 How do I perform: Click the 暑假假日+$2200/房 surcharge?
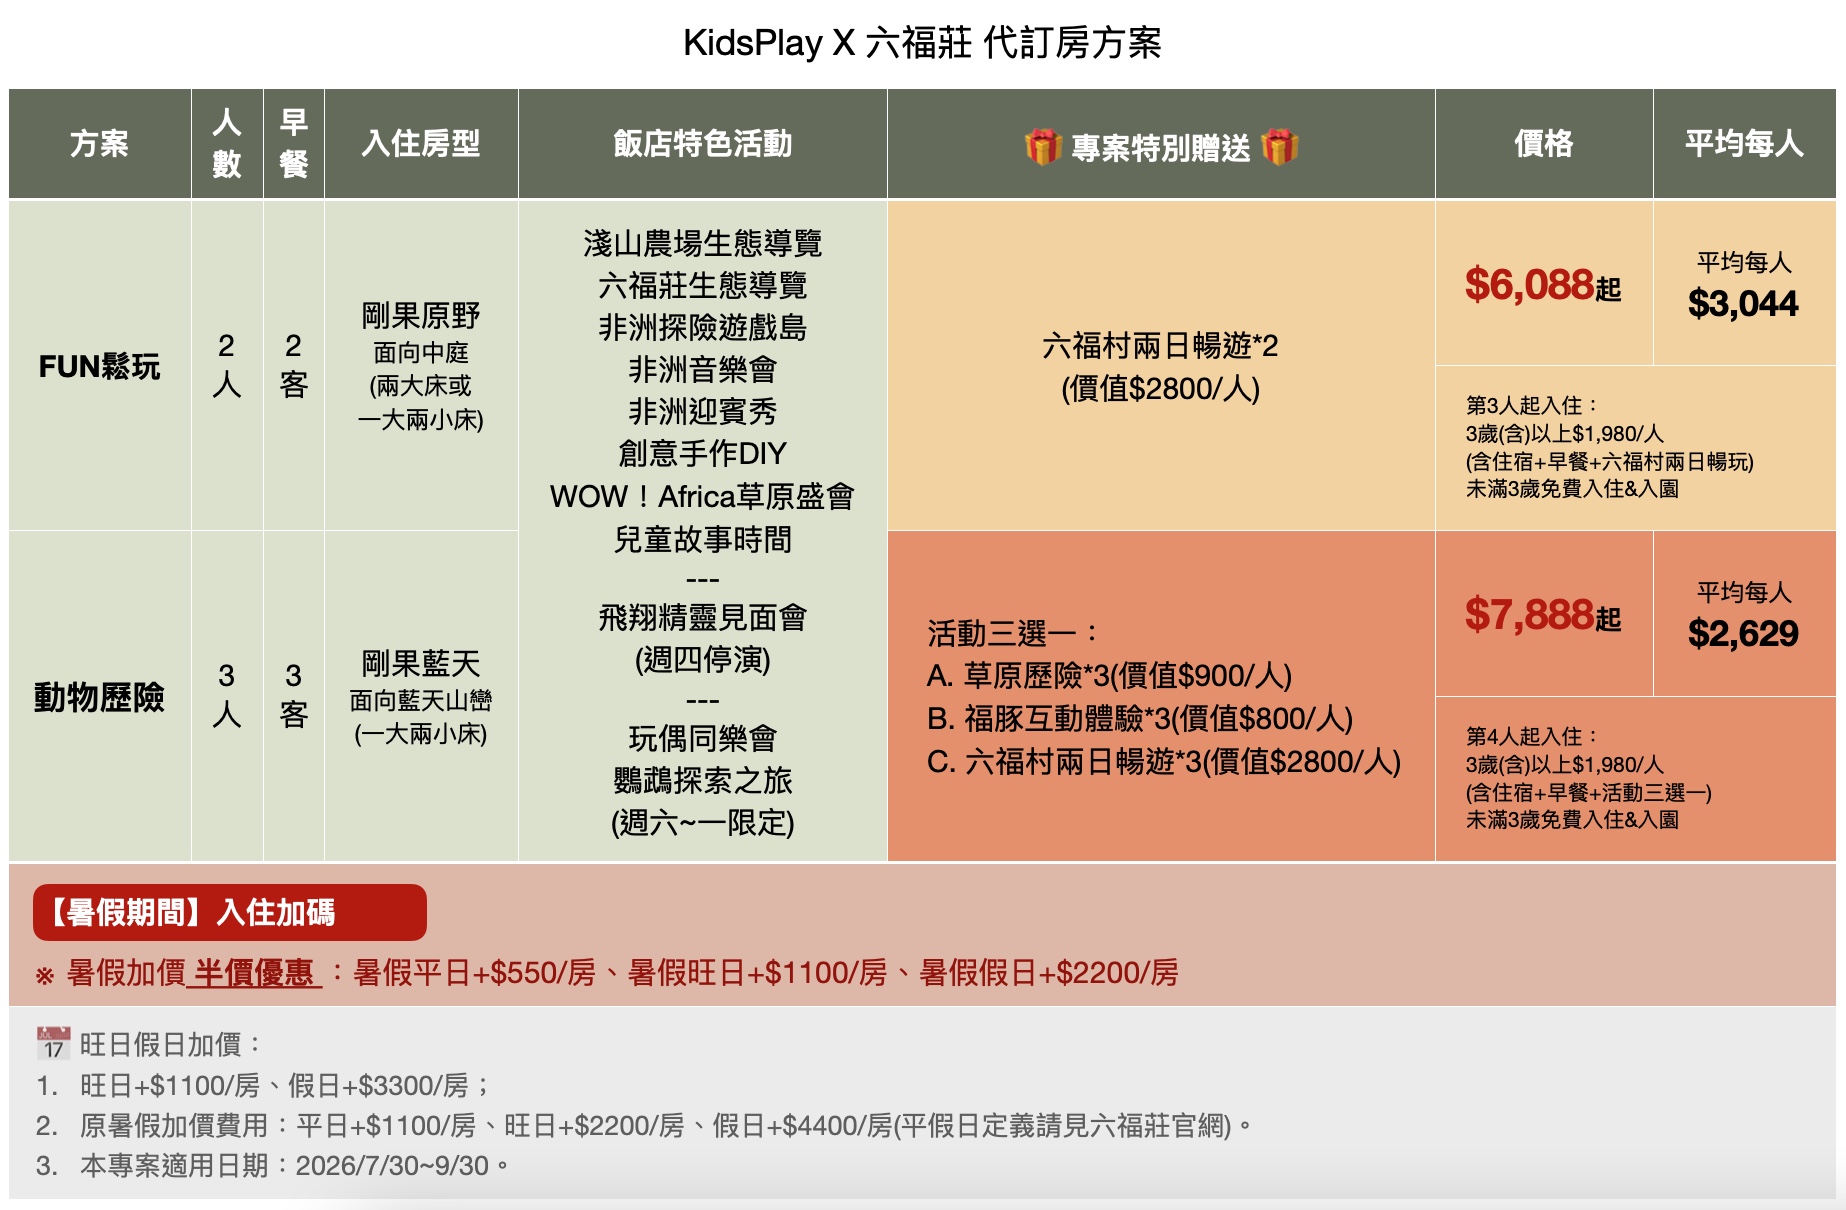(x=1049, y=972)
